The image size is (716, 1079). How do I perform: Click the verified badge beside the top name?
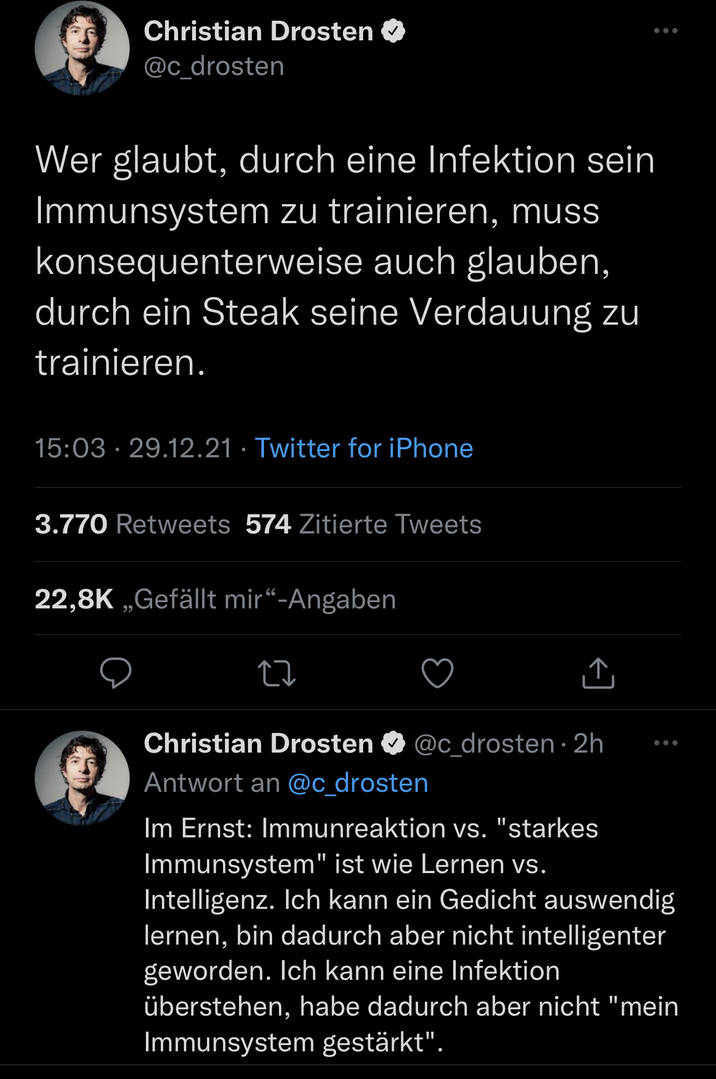pos(393,32)
